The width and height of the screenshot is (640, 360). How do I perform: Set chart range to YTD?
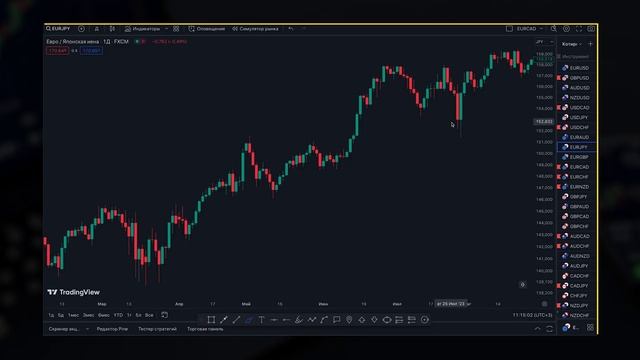(118, 315)
